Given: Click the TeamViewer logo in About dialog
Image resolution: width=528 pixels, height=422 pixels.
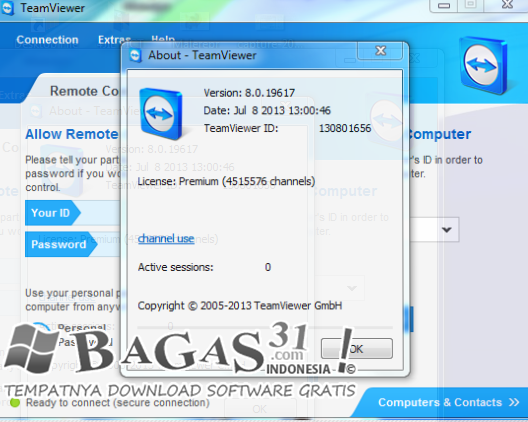Looking at the screenshot, I should [161, 114].
